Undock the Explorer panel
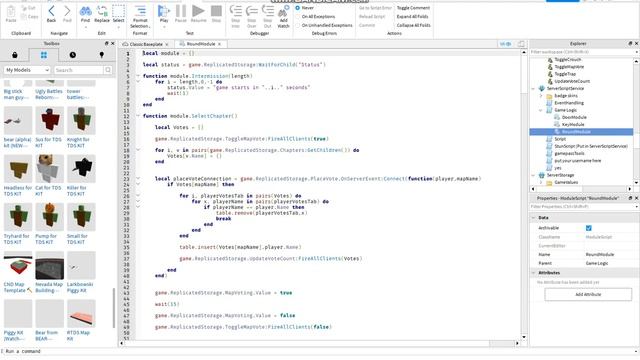The width and height of the screenshot is (640, 360). [x=630, y=43]
